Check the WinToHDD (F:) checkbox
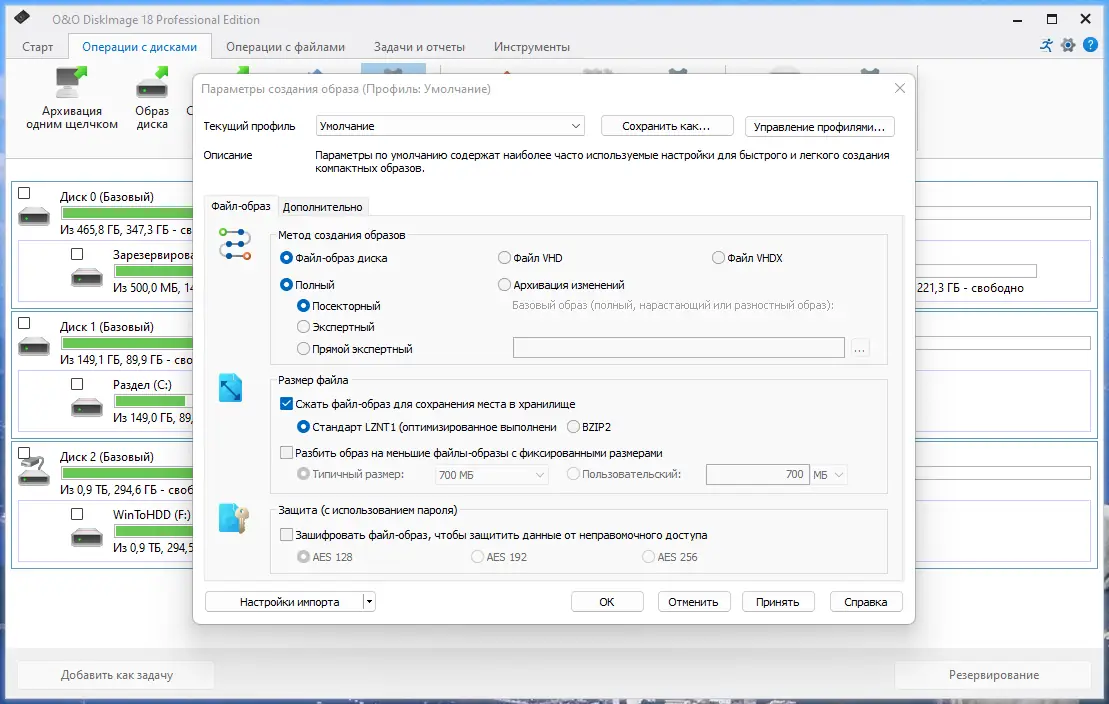The image size is (1109, 704). coord(77,514)
